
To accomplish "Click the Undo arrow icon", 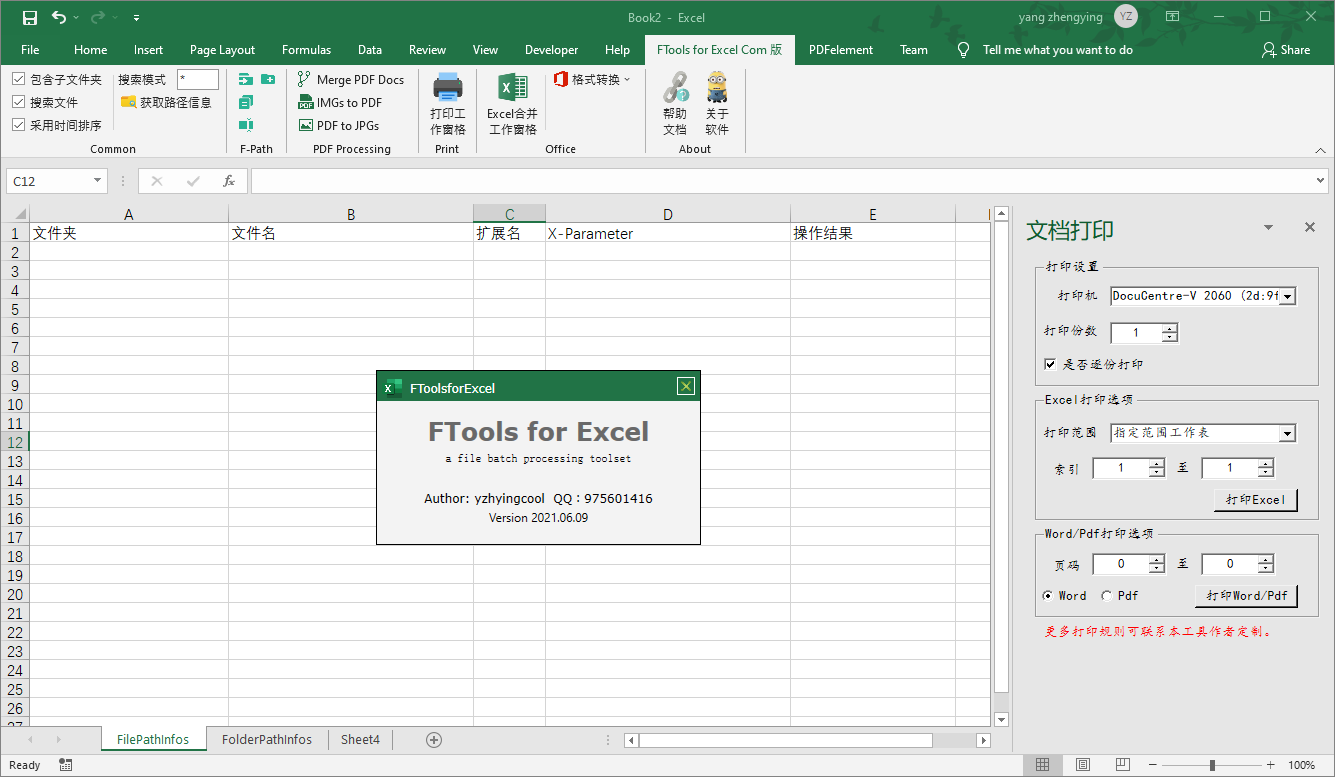I will [59, 17].
